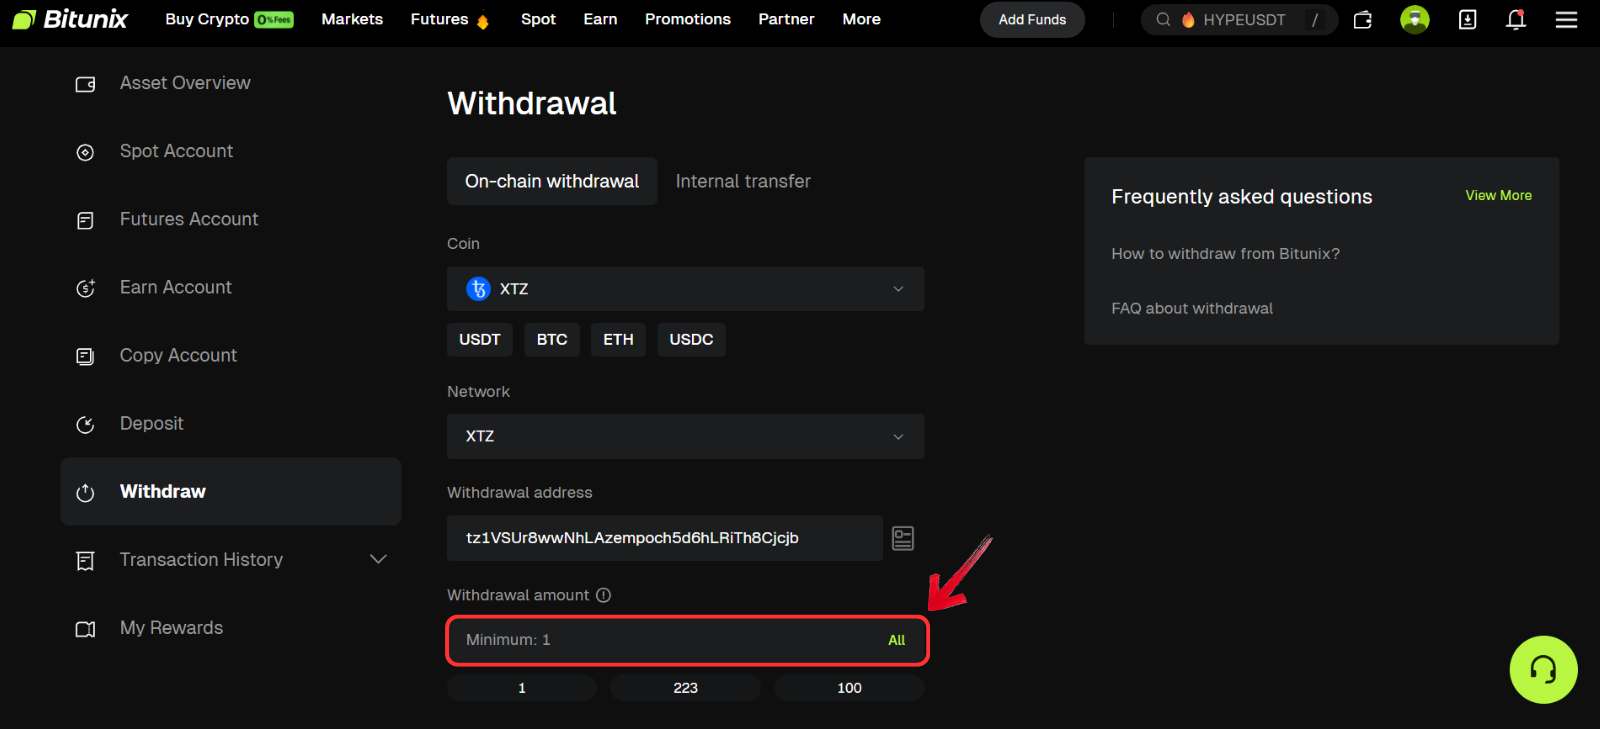Focus the withdrawal amount field
The image size is (1600, 729).
(687, 640)
